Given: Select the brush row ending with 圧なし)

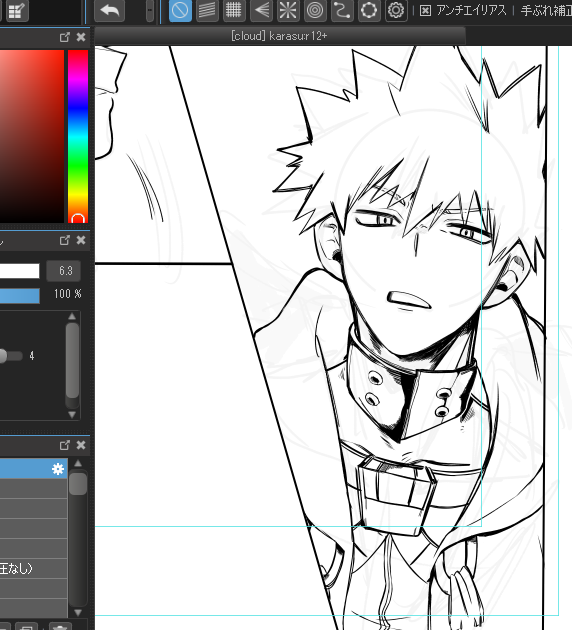Looking at the screenshot, I should point(33,569).
